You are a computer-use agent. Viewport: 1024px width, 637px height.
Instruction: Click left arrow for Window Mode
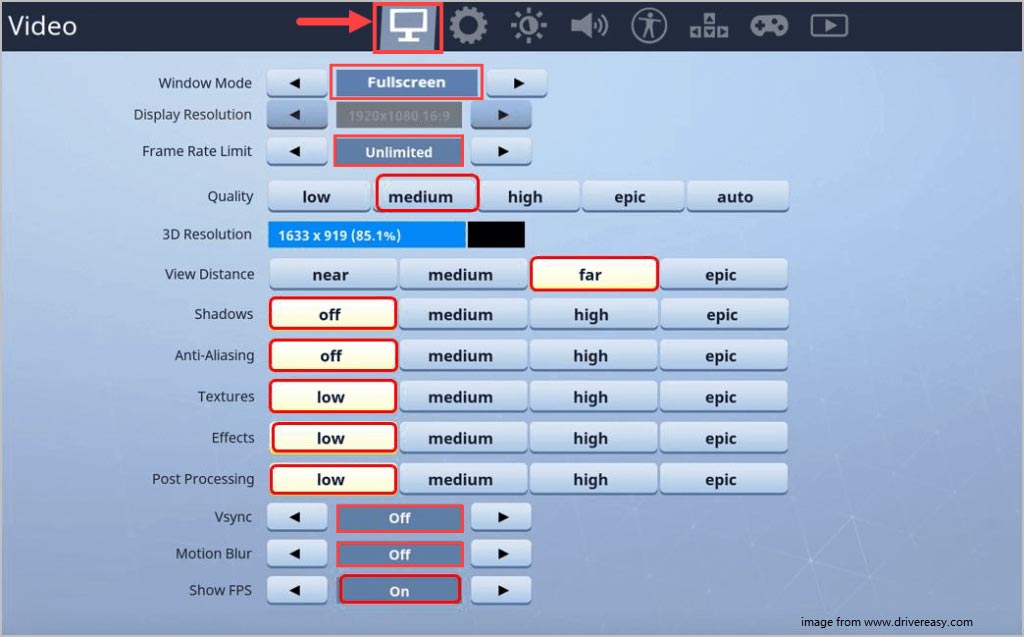(x=297, y=83)
